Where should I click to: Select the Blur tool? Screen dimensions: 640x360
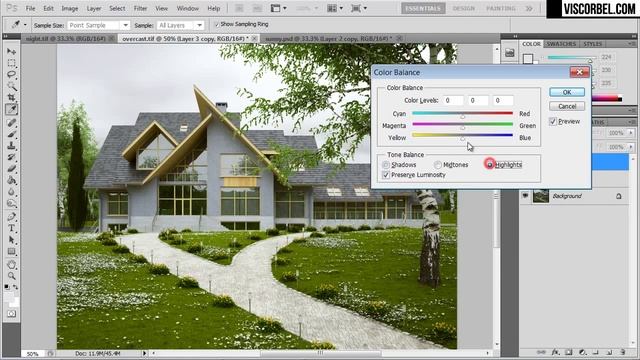click(11, 192)
